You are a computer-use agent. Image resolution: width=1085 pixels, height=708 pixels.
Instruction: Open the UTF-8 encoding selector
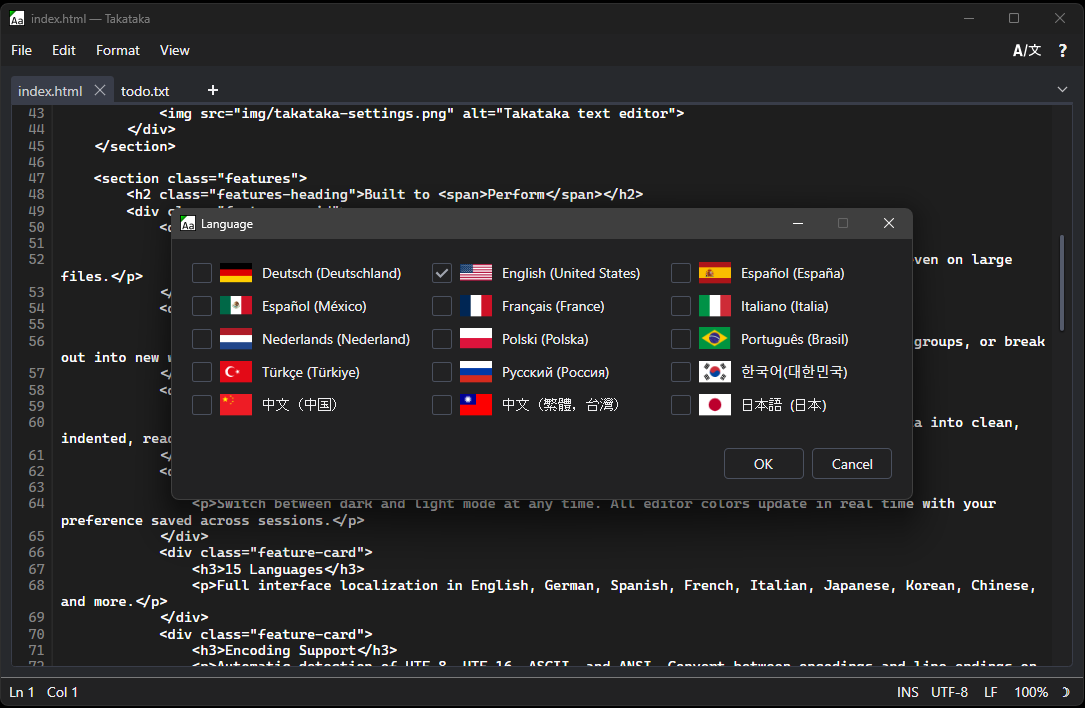click(949, 692)
